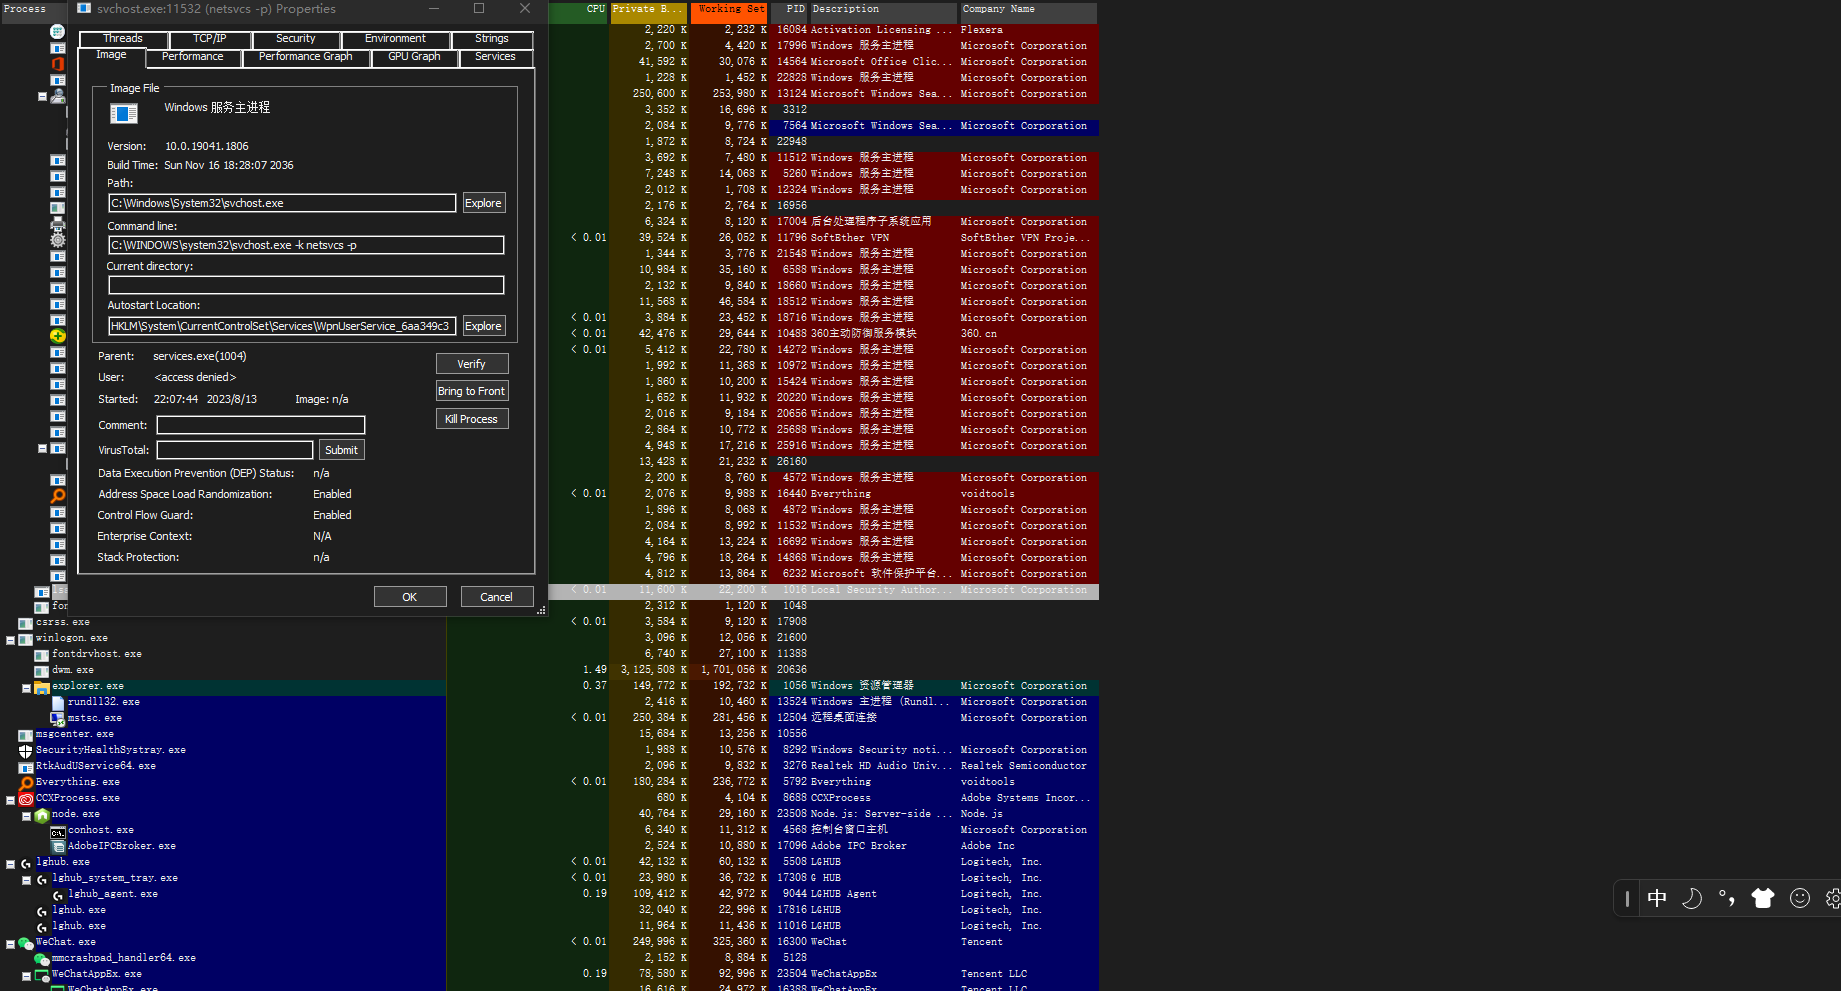This screenshot has height=991, width=1841.
Task: Open IME settings via the gear icon
Action: click(1833, 898)
